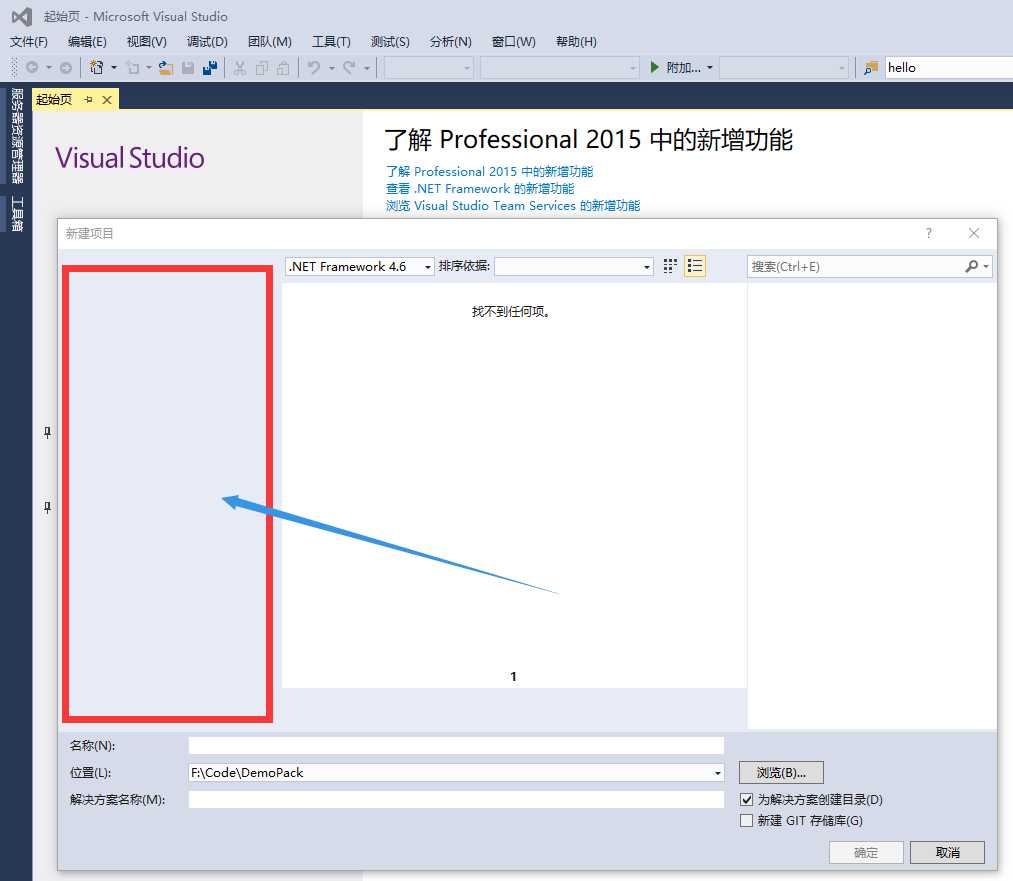The height and width of the screenshot is (881, 1013).
Task: Open the 文件(F) menu
Action: click(x=28, y=41)
